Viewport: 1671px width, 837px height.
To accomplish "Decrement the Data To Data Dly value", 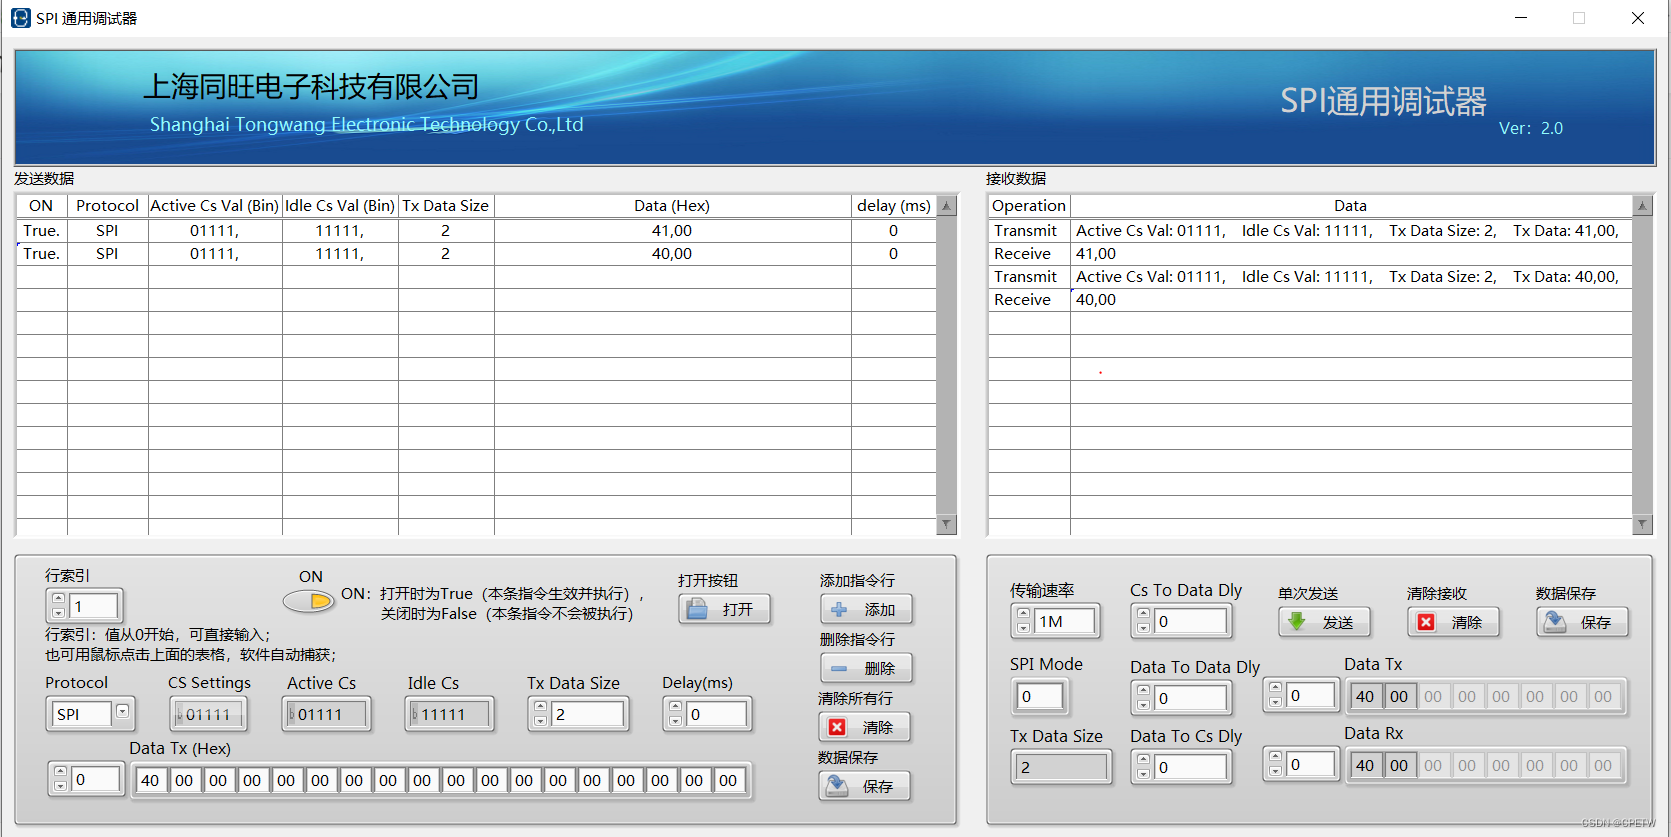I will tap(1143, 704).
